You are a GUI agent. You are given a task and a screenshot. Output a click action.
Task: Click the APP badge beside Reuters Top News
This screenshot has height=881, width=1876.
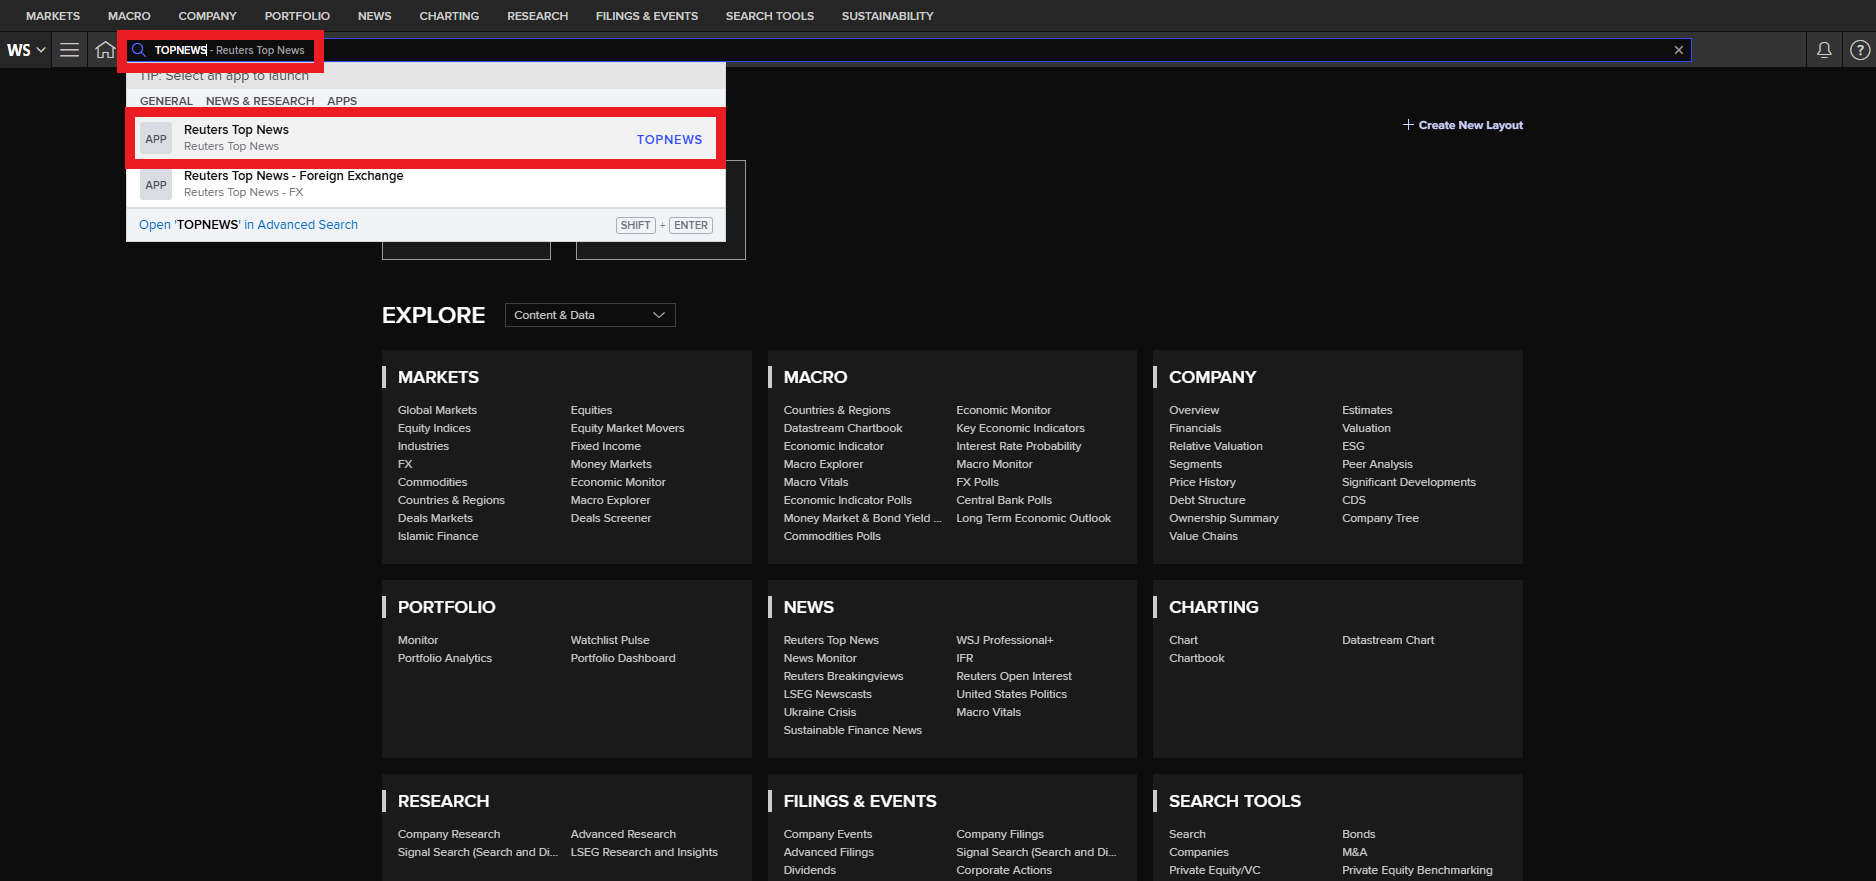(156, 139)
